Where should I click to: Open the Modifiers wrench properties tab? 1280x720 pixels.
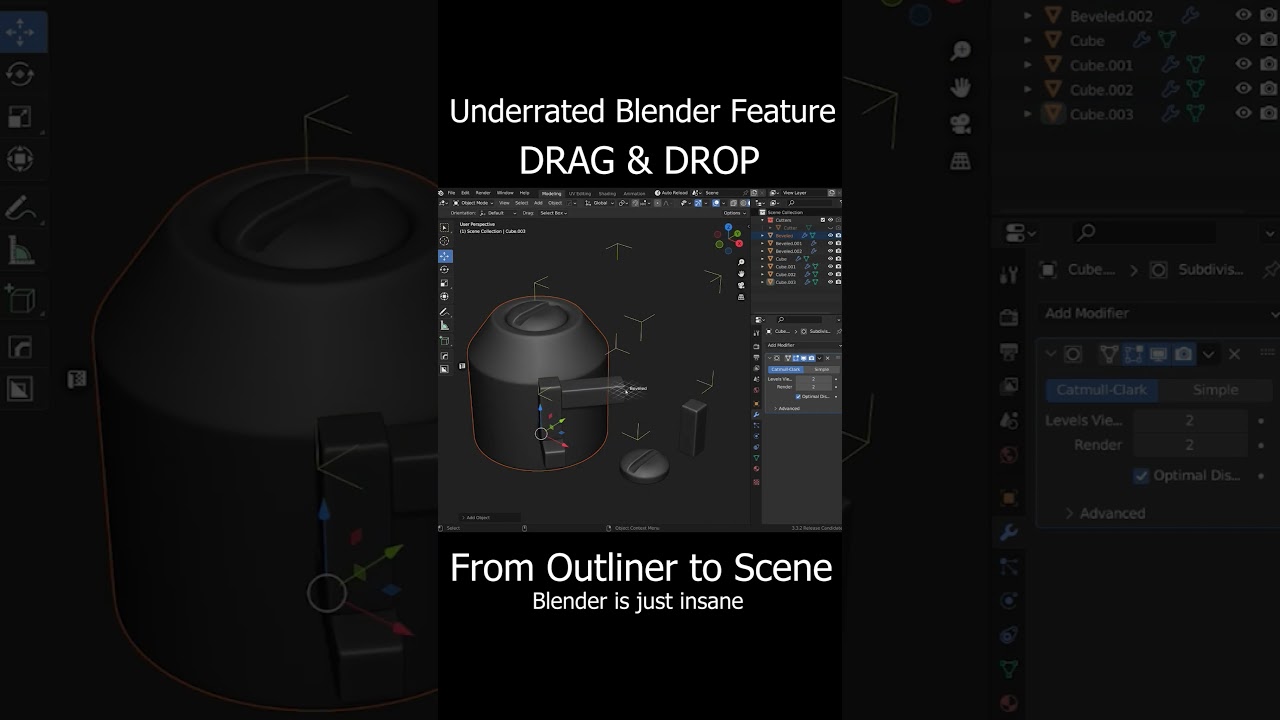[756, 414]
